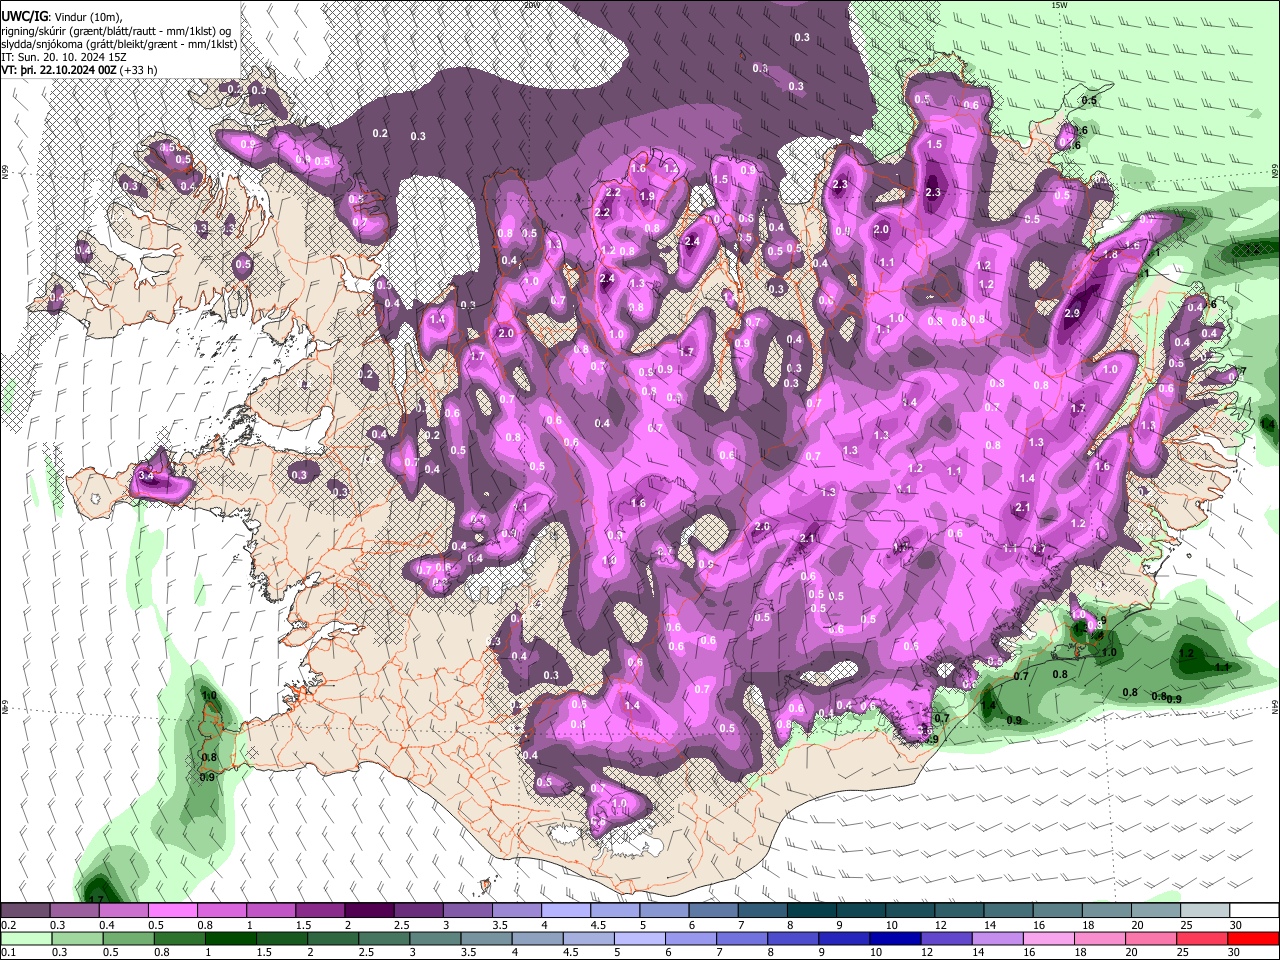1280x960 pixels.
Task: Click the dull purple 0.2–0.3 swatch on upper scale
Action: click(x=25, y=911)
